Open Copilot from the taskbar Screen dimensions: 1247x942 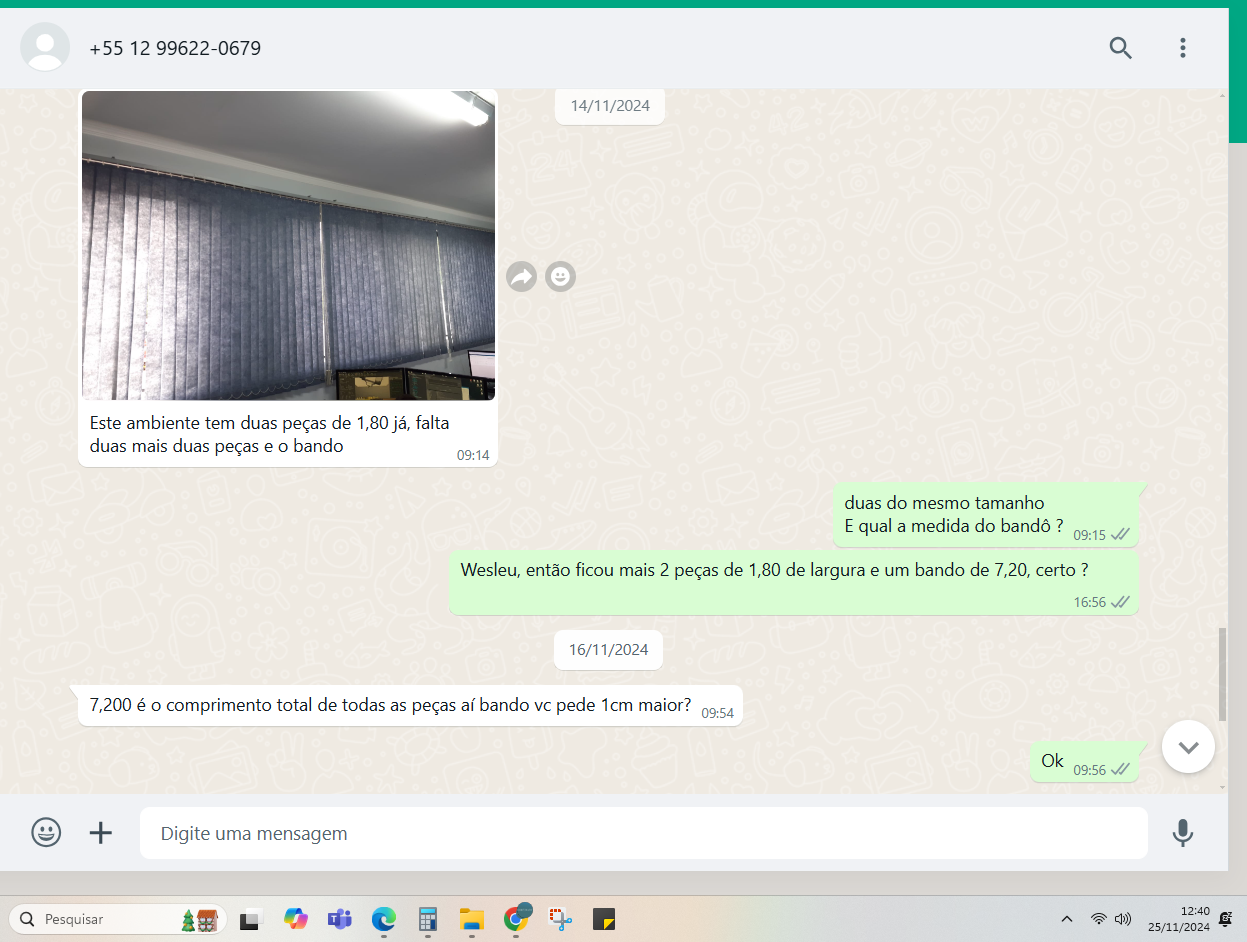296,918
